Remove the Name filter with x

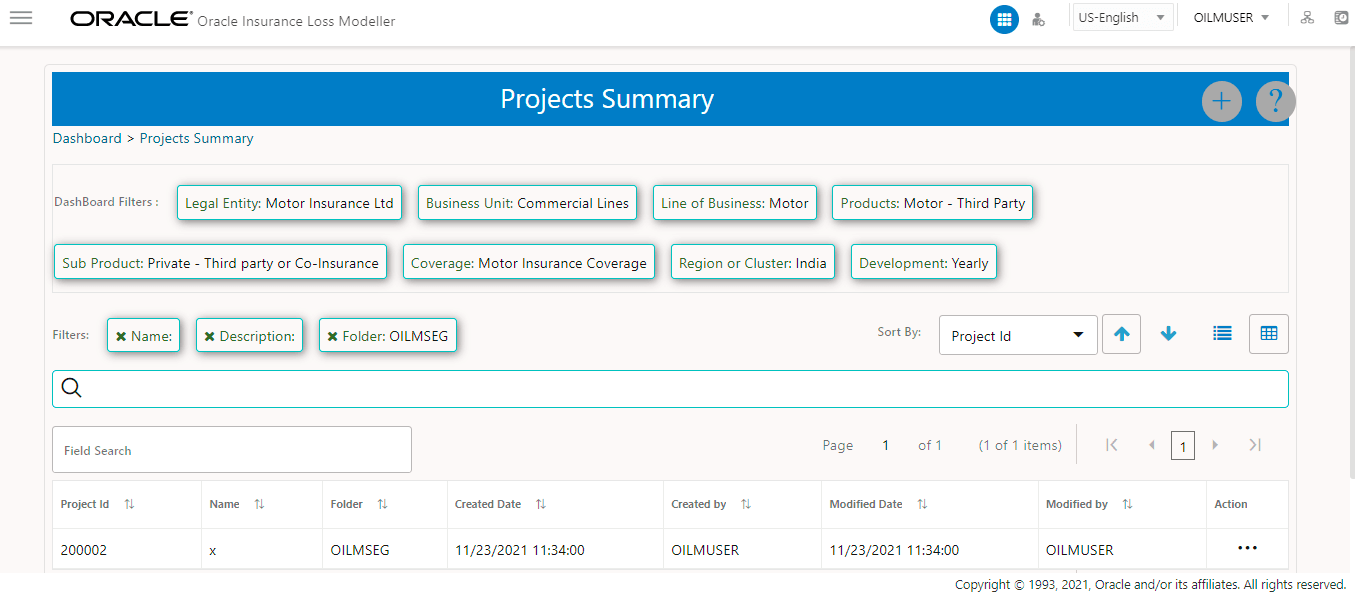tap(121, 337)
